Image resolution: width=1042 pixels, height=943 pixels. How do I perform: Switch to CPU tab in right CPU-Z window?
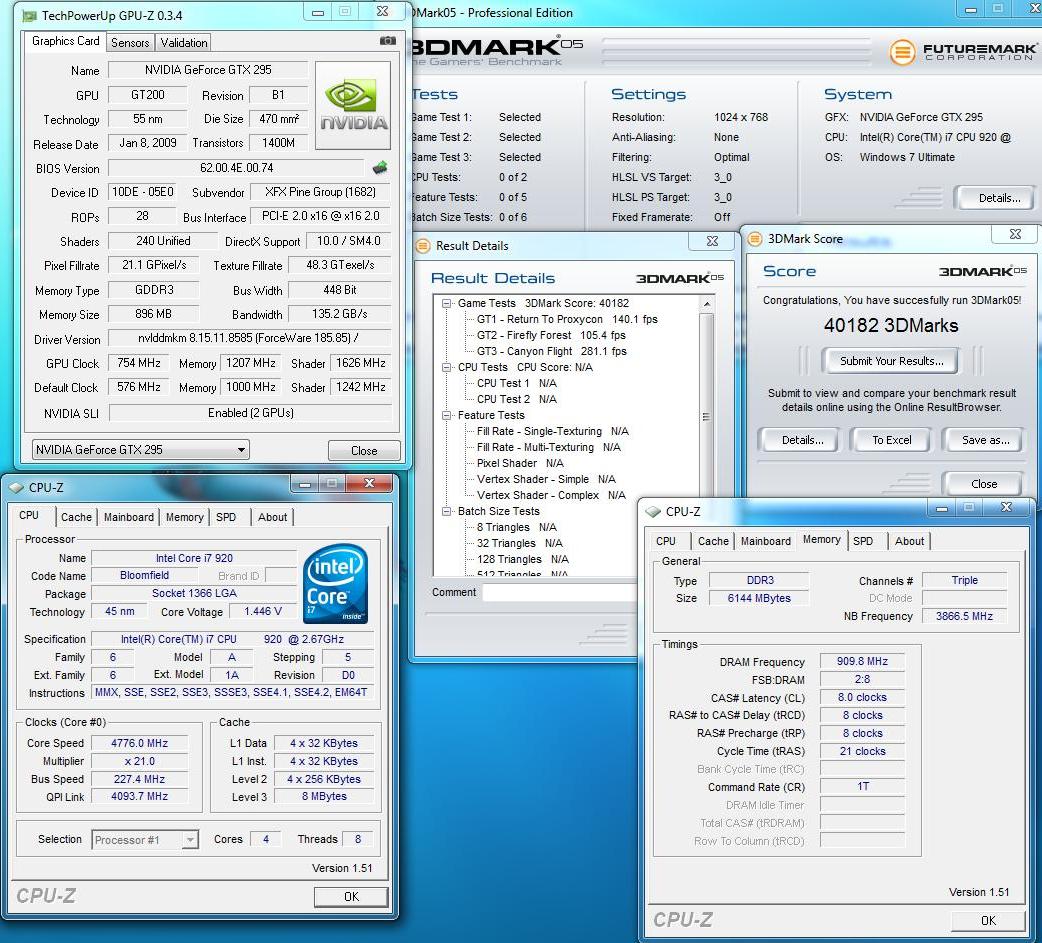click(x=666, y=541)
